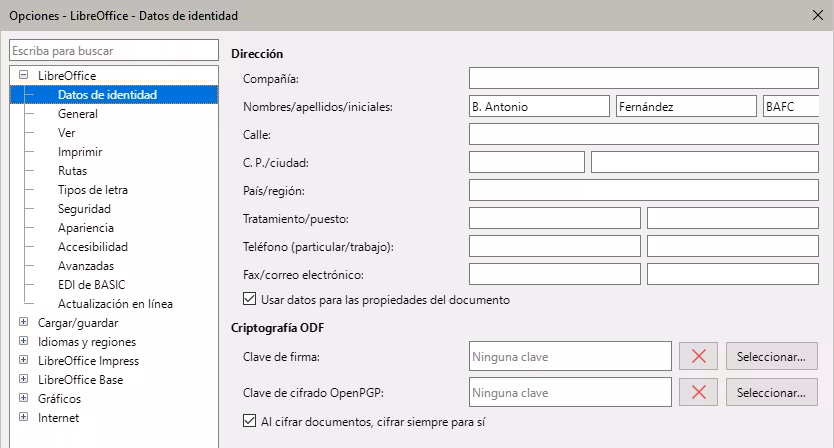Close the Opciones dialog window
Screen dimensions: 834x448
click(x=818, y=15)
